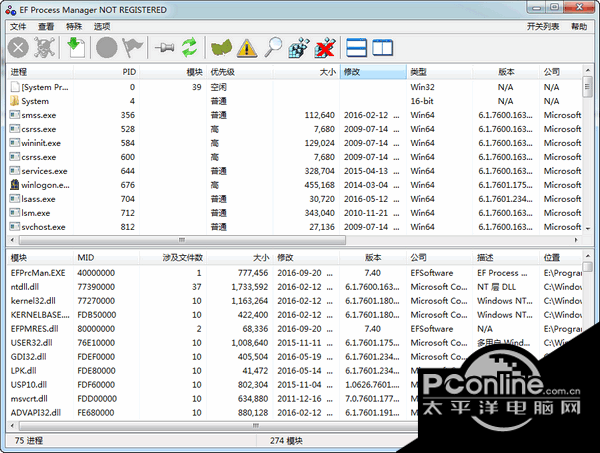Open the 帮助 menu
600x453 pixels.
coord(579,26)
